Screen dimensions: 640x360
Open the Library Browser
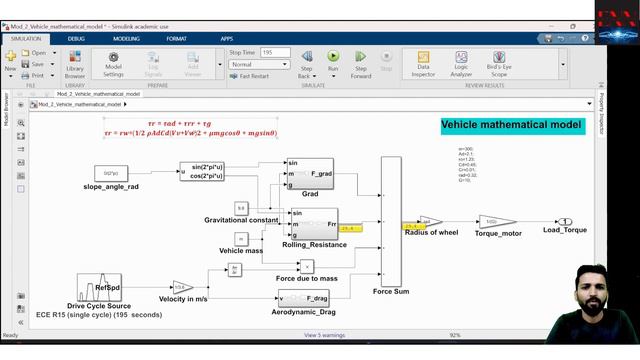click(75, 64)
